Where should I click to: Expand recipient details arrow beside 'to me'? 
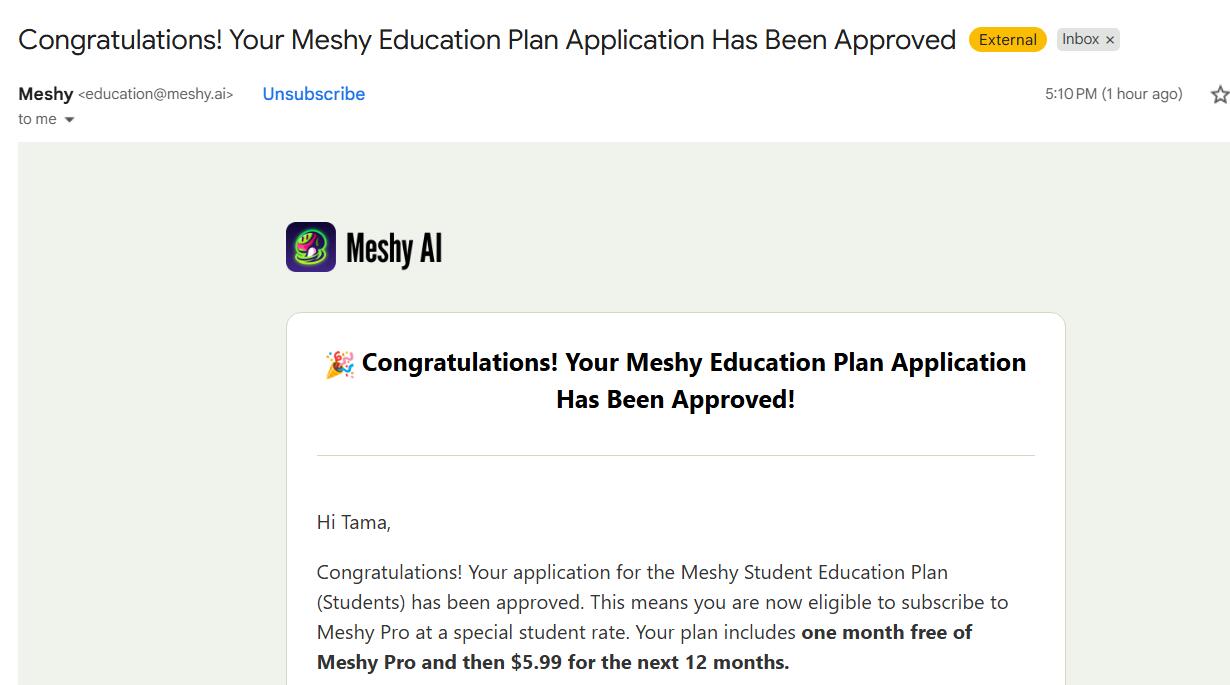[69, 120]
